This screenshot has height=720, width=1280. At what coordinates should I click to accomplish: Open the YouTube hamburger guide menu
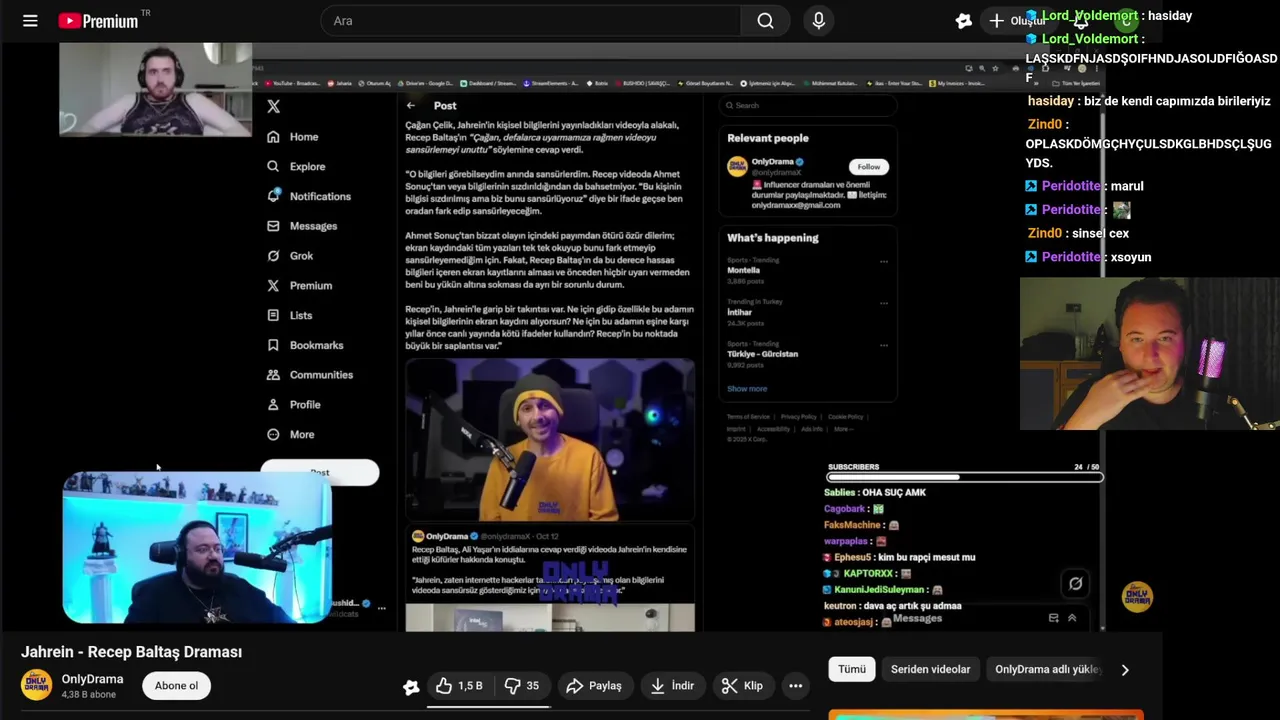[30, 21]
